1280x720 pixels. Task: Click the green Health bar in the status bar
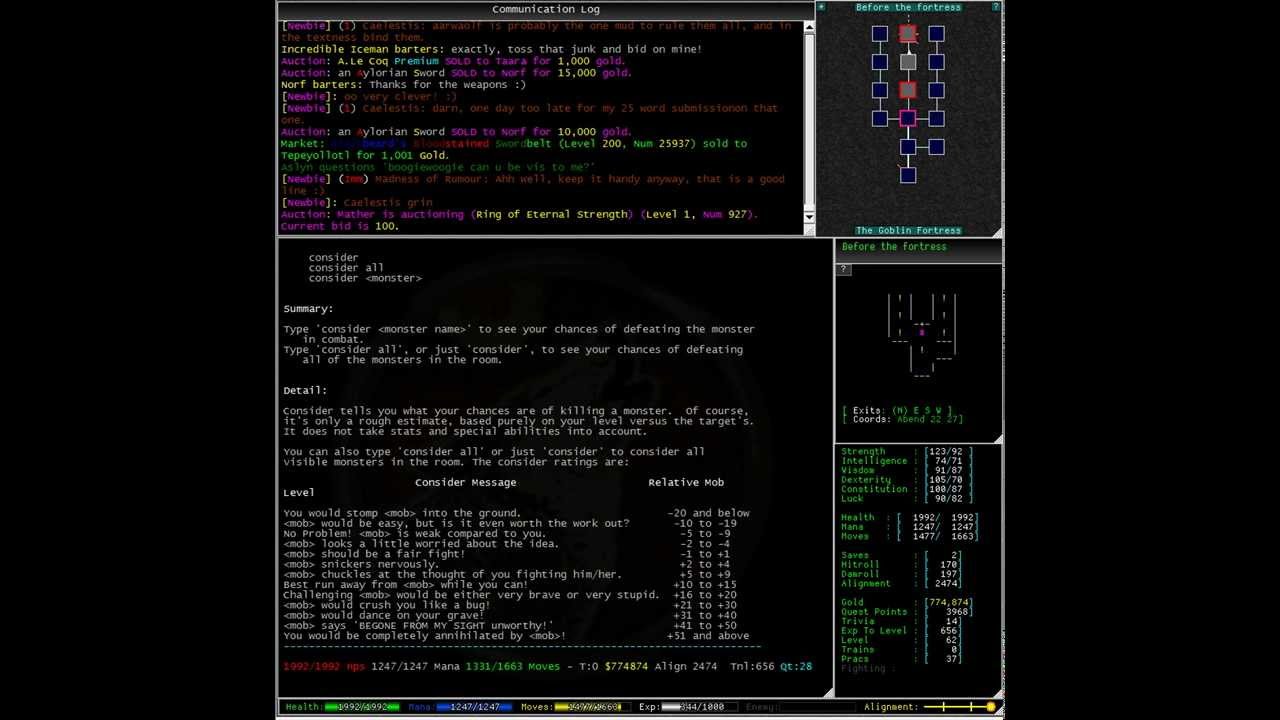point(362,707)
